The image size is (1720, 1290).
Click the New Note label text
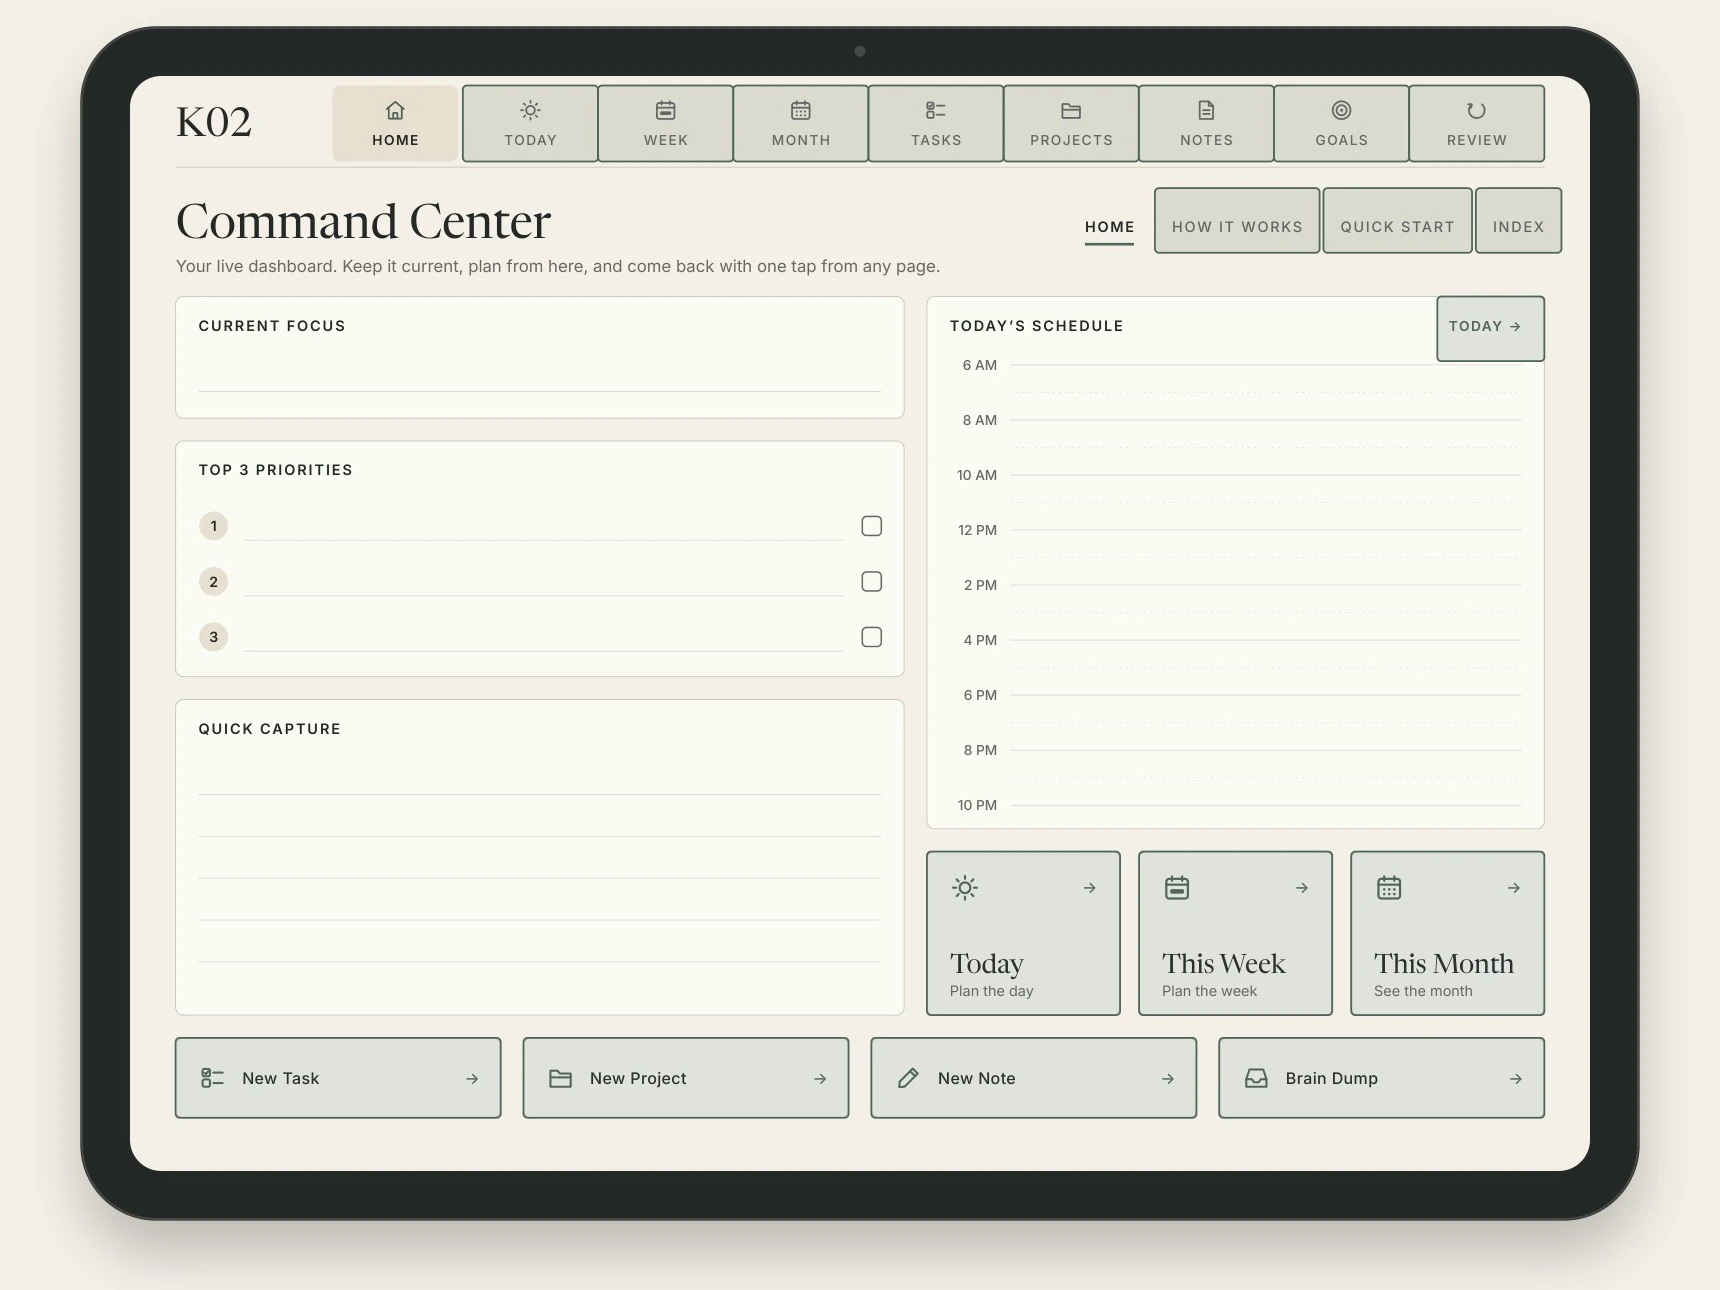click(976, 1078)
